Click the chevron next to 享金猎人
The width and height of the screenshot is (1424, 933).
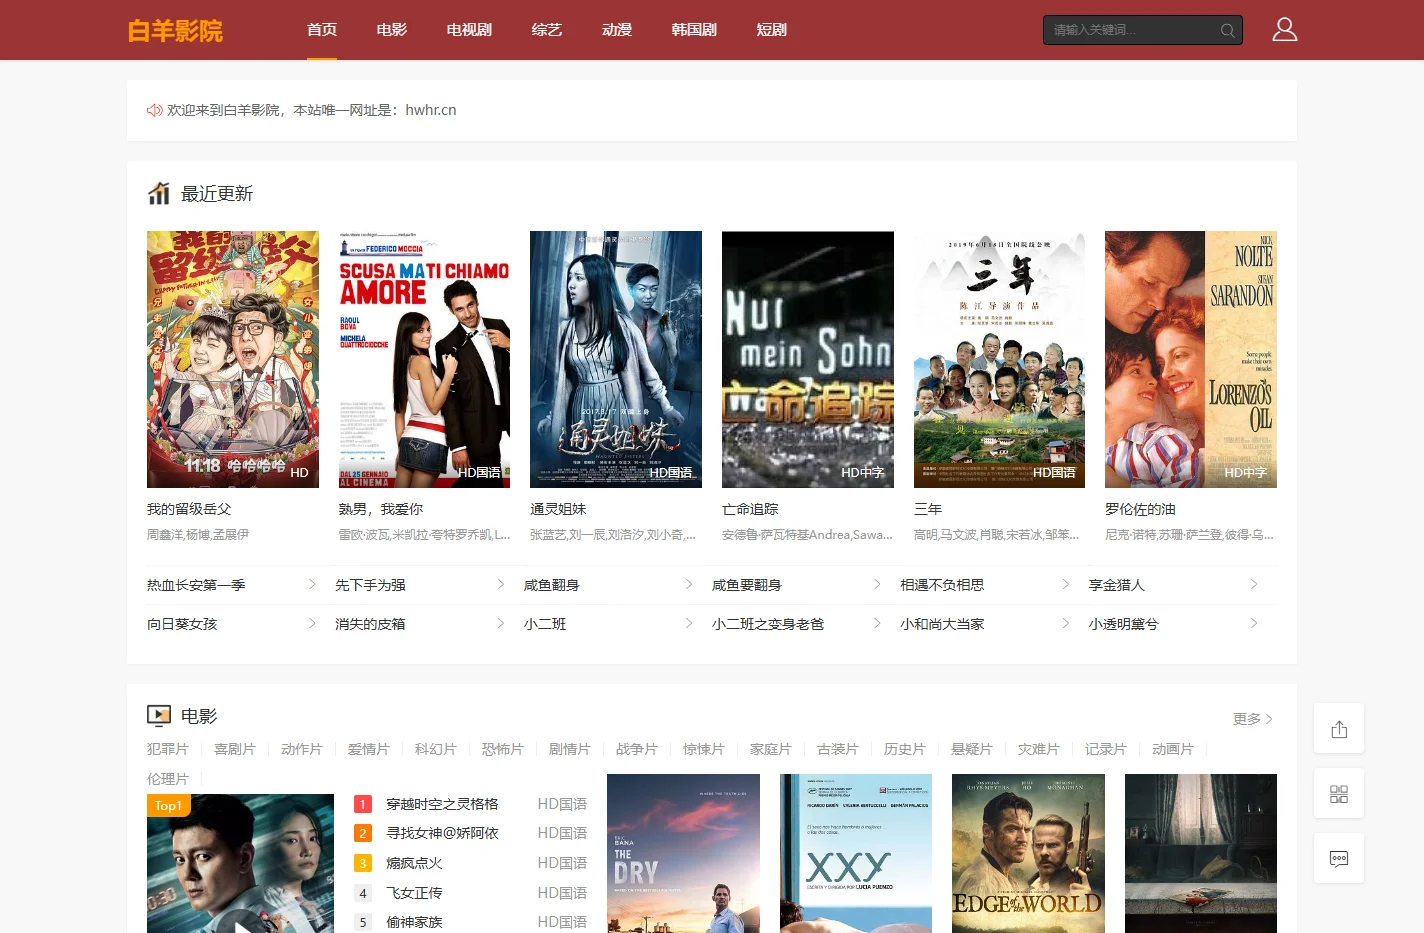click(1254, 584)
